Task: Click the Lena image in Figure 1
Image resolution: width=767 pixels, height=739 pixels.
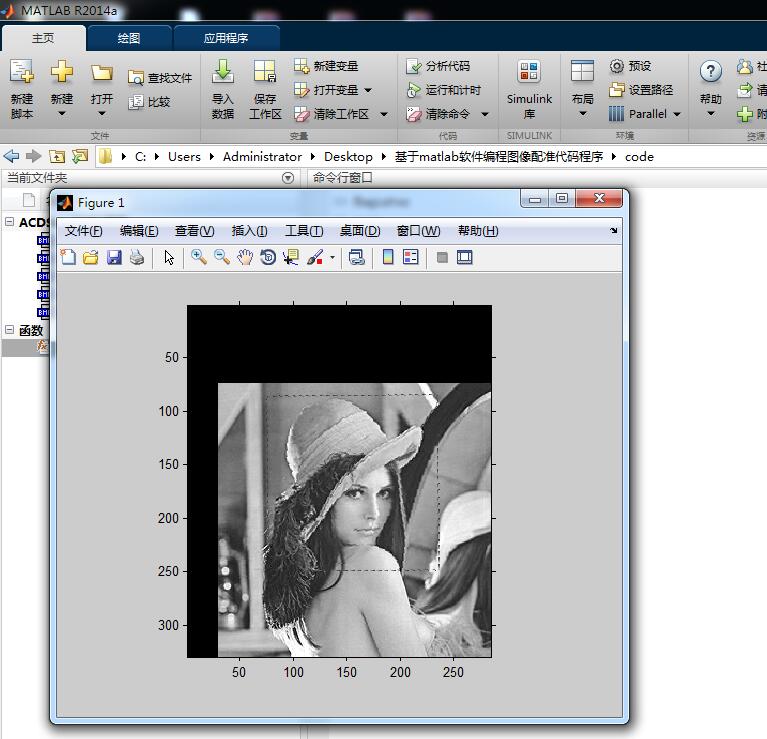Action: click(x=354, y=519)
